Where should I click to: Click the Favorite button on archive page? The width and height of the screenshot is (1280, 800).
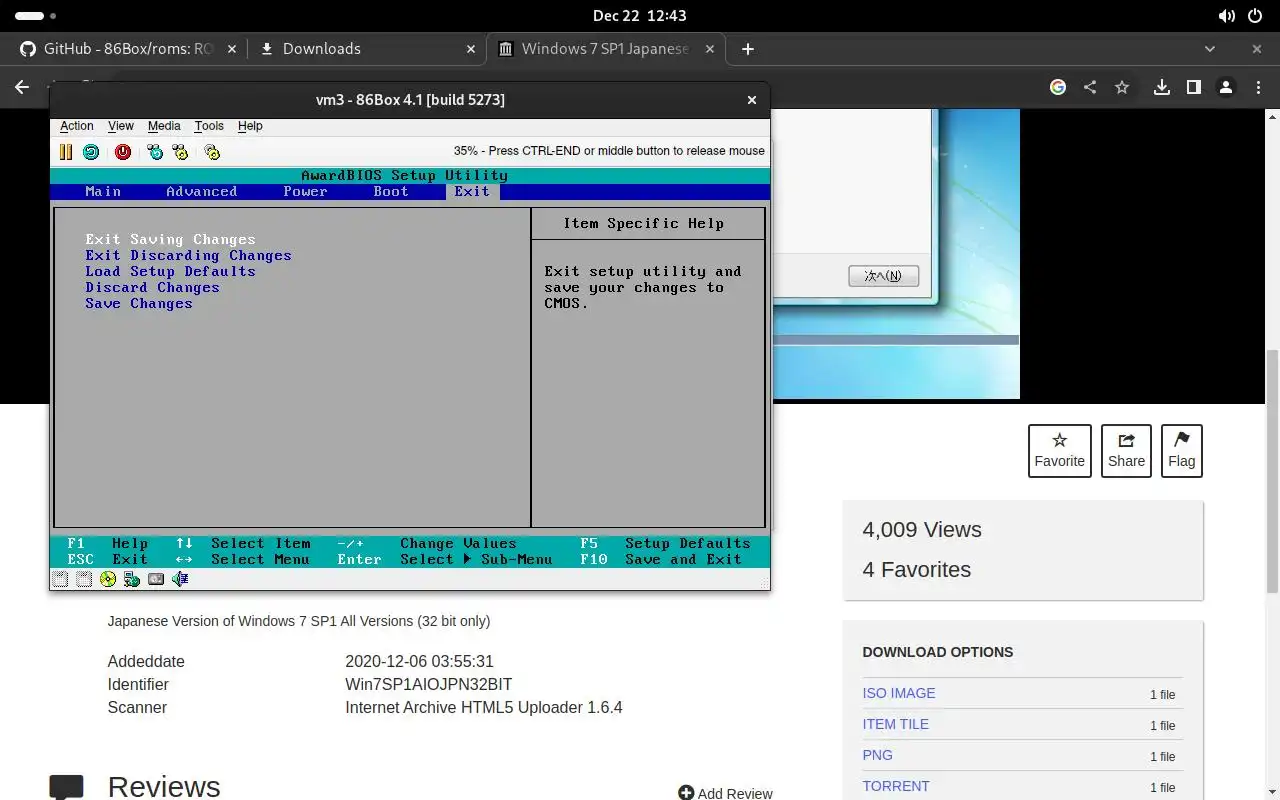[1060, 451]
